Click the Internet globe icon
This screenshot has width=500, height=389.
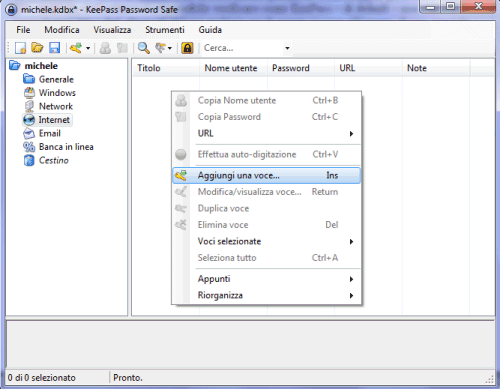[29, 120]
